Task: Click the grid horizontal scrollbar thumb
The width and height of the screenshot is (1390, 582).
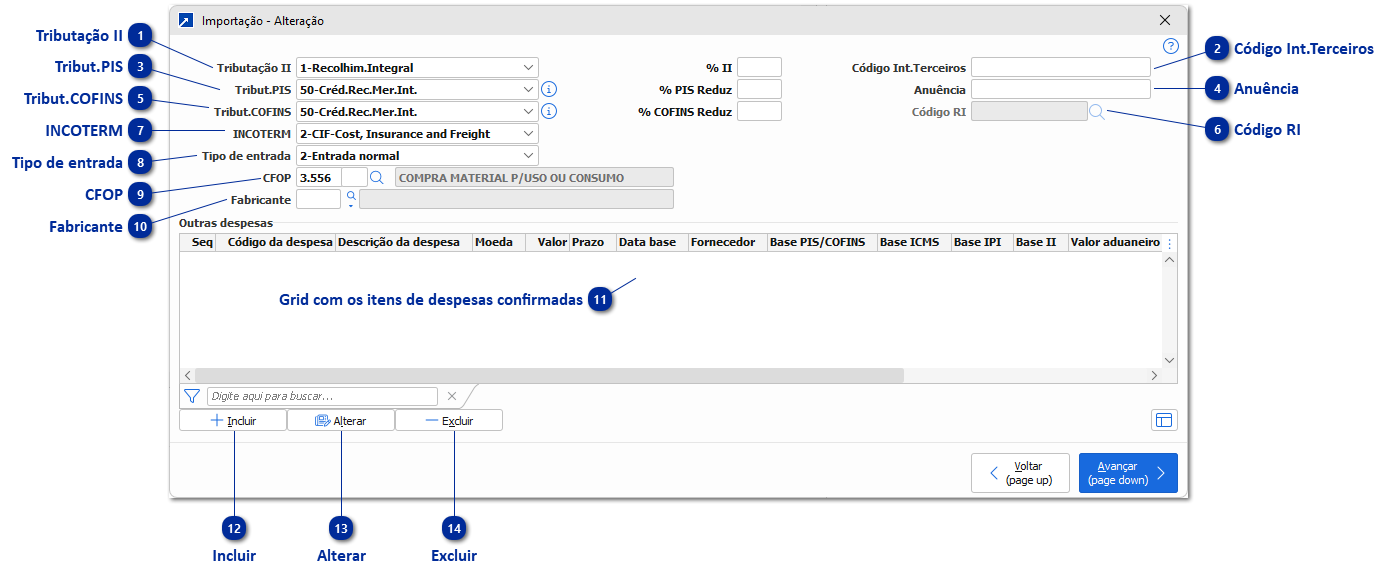Action: coord(549,375)
